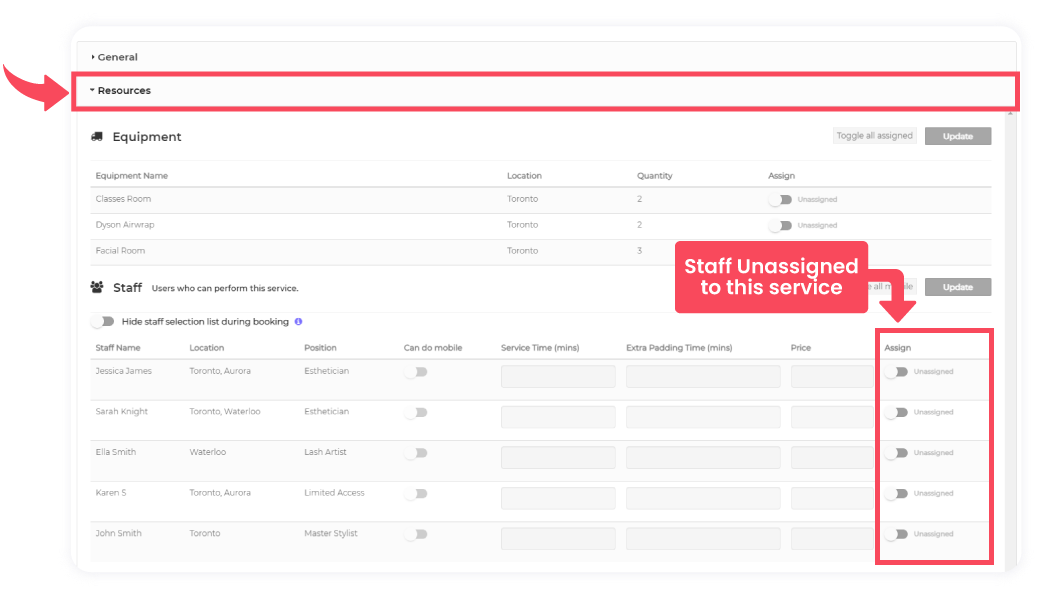Viewport: 1048px width, 591px height.
Task: Toggle Can do mobile for Karen S
Action: [416, 493]
